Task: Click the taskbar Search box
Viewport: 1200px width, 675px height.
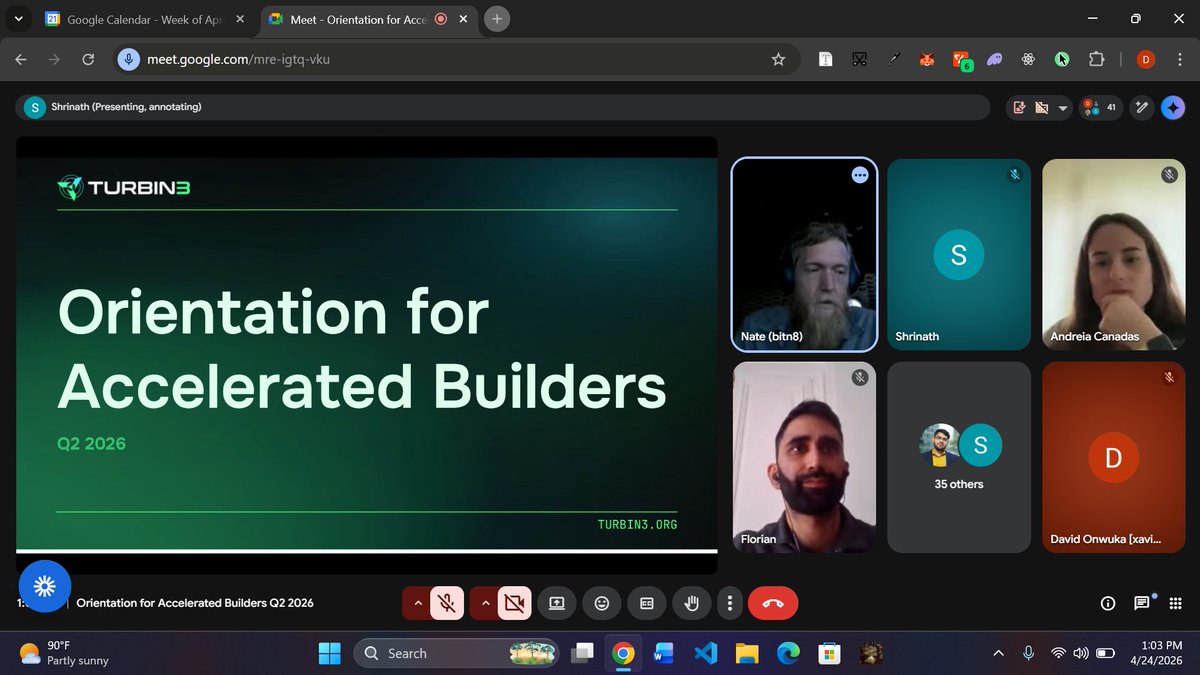Action: (456, 653)
